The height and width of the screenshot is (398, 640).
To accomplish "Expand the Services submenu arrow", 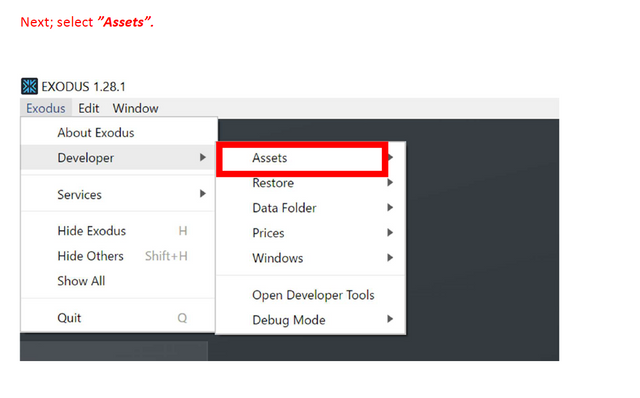I will (203, 193).
